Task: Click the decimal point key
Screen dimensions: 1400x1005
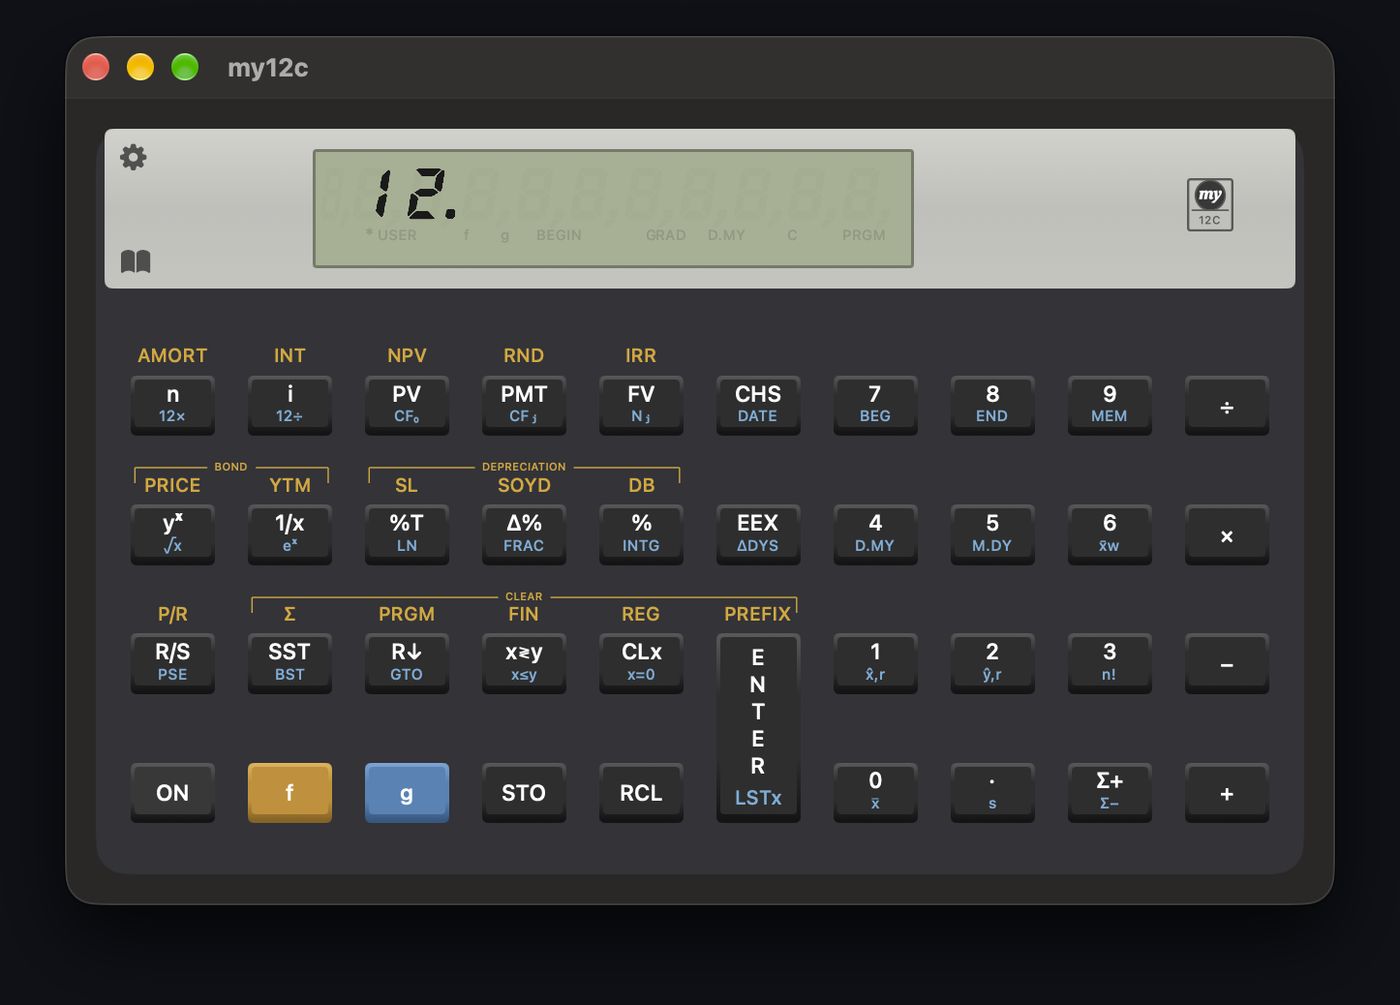Action: coord(992,792)
